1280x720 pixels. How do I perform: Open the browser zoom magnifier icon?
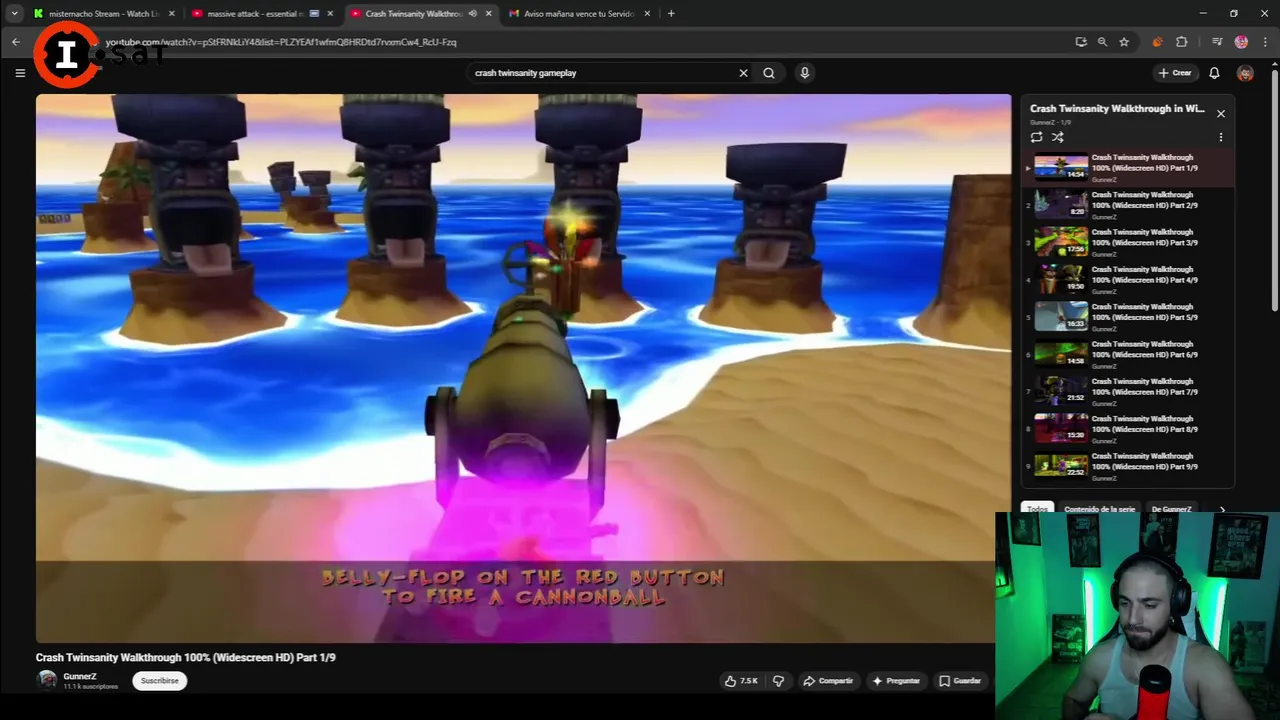pos(1102,42)
